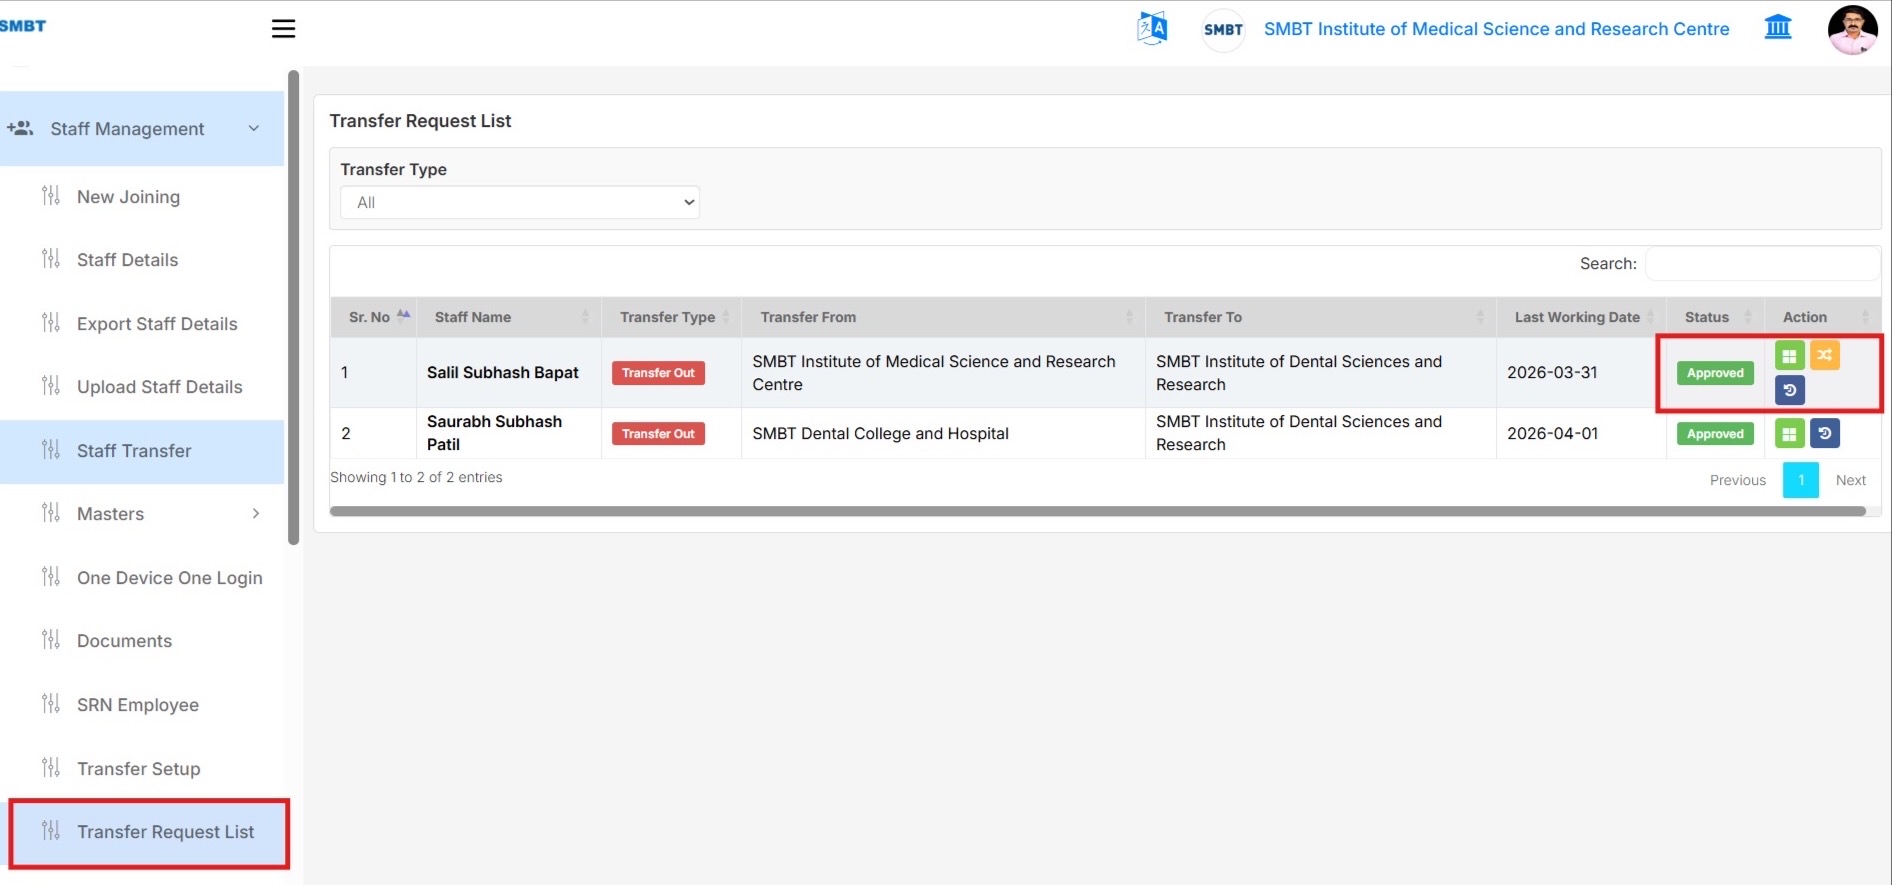The width and height of the screenshot is (1892, 885).
Task: Collapse the Staff Management menu
Action: pyautogui.click(x=142, y=129)
